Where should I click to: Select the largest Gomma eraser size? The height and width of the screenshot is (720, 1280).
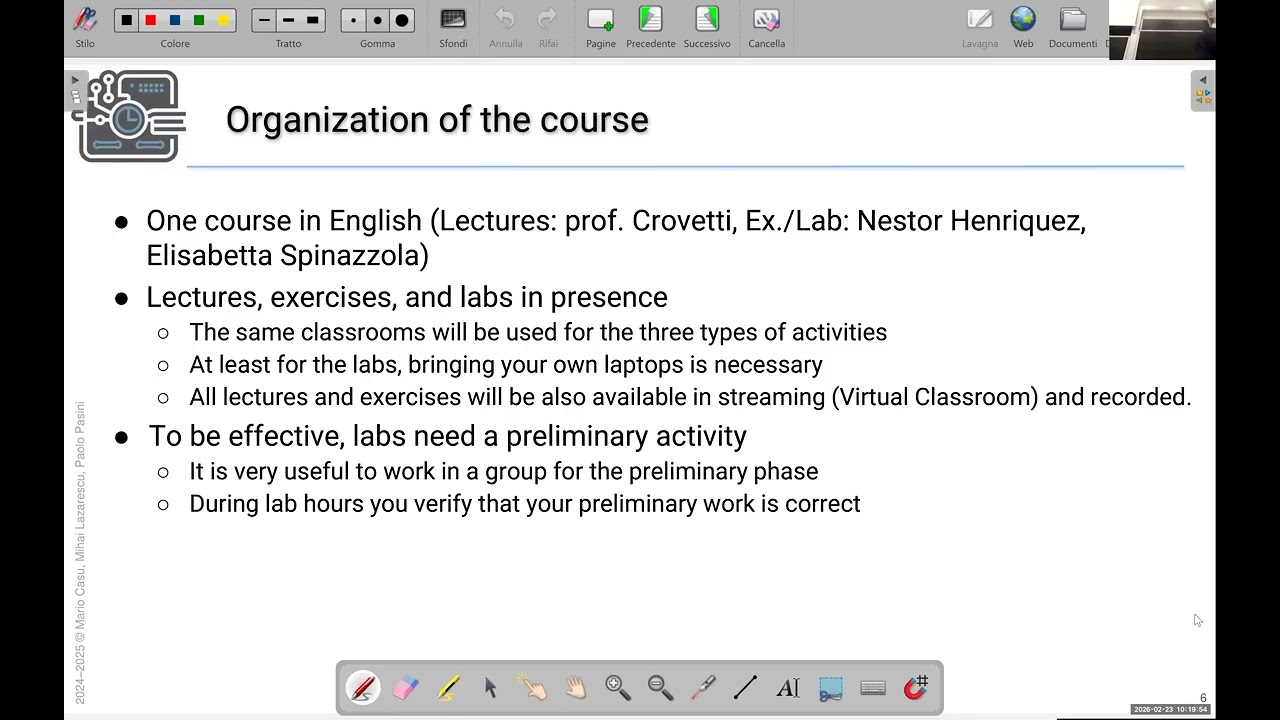click(x=402, y=20)
